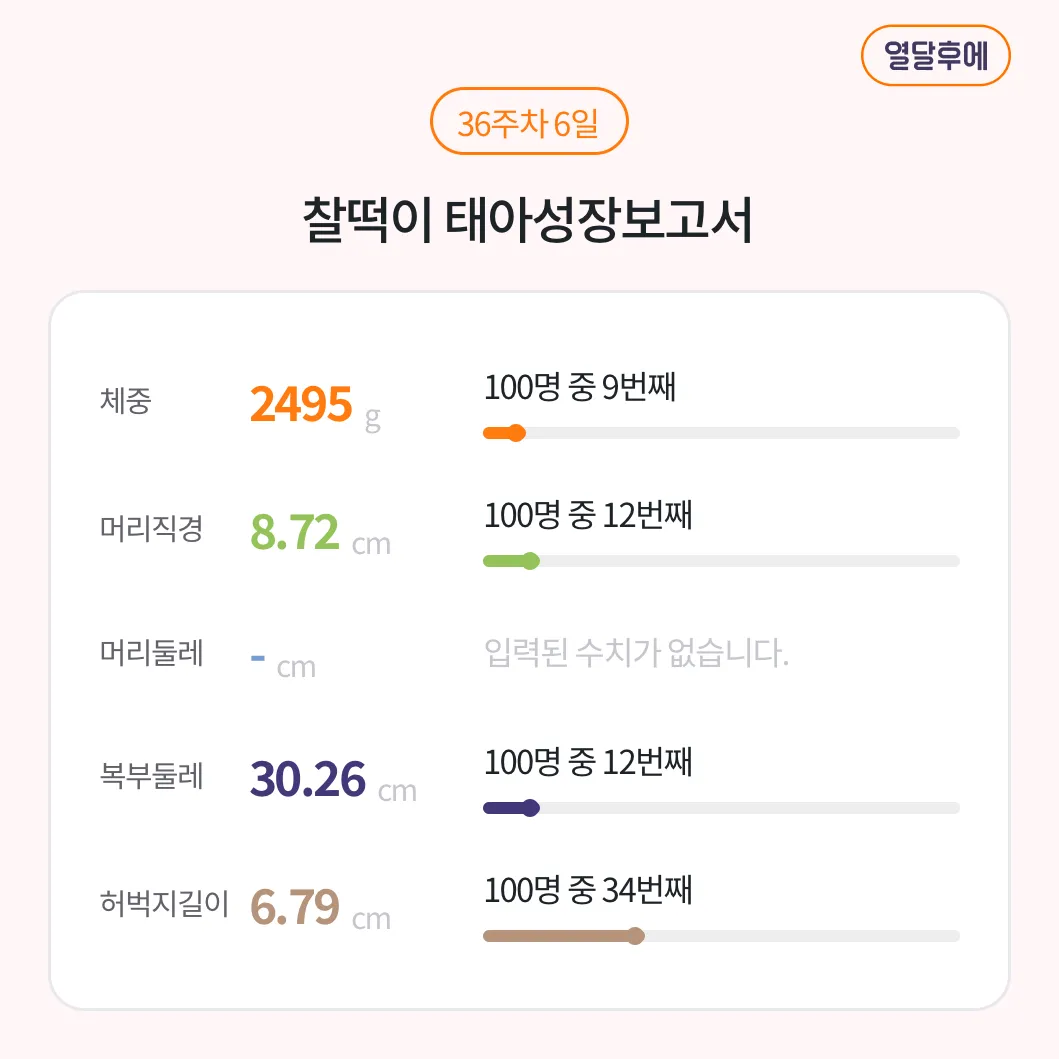Select the 허벅지길이 row label
1059x1059 pixels.
point(164,904)
